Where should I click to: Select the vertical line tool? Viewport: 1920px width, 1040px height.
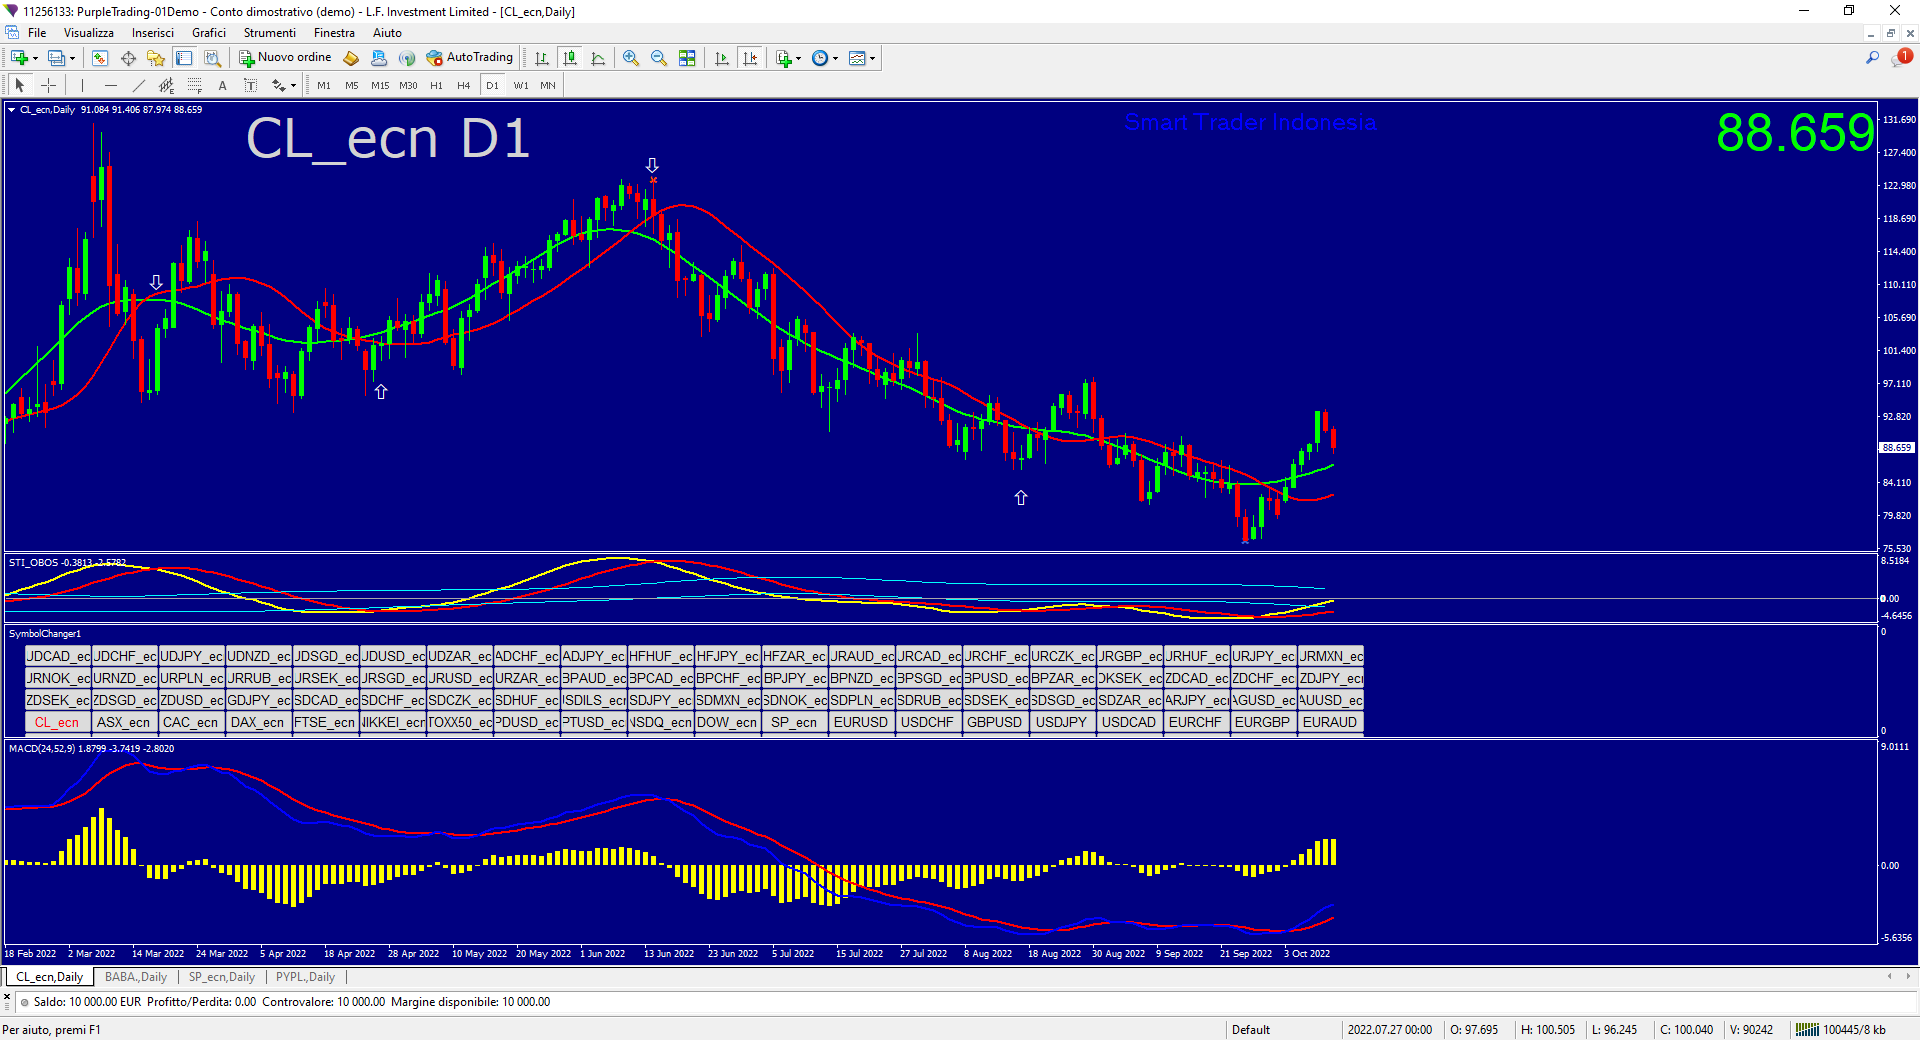pos(82,85)
